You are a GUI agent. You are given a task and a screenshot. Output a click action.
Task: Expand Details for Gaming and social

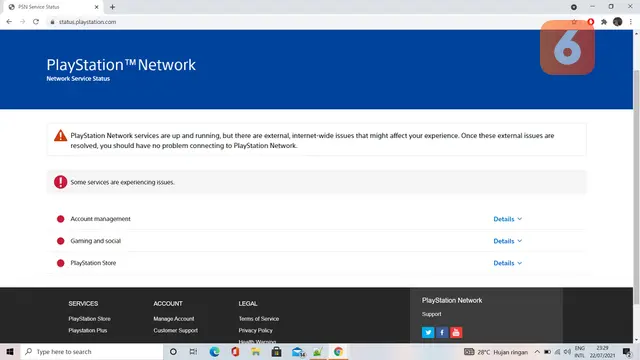click(x=508, y=241)
